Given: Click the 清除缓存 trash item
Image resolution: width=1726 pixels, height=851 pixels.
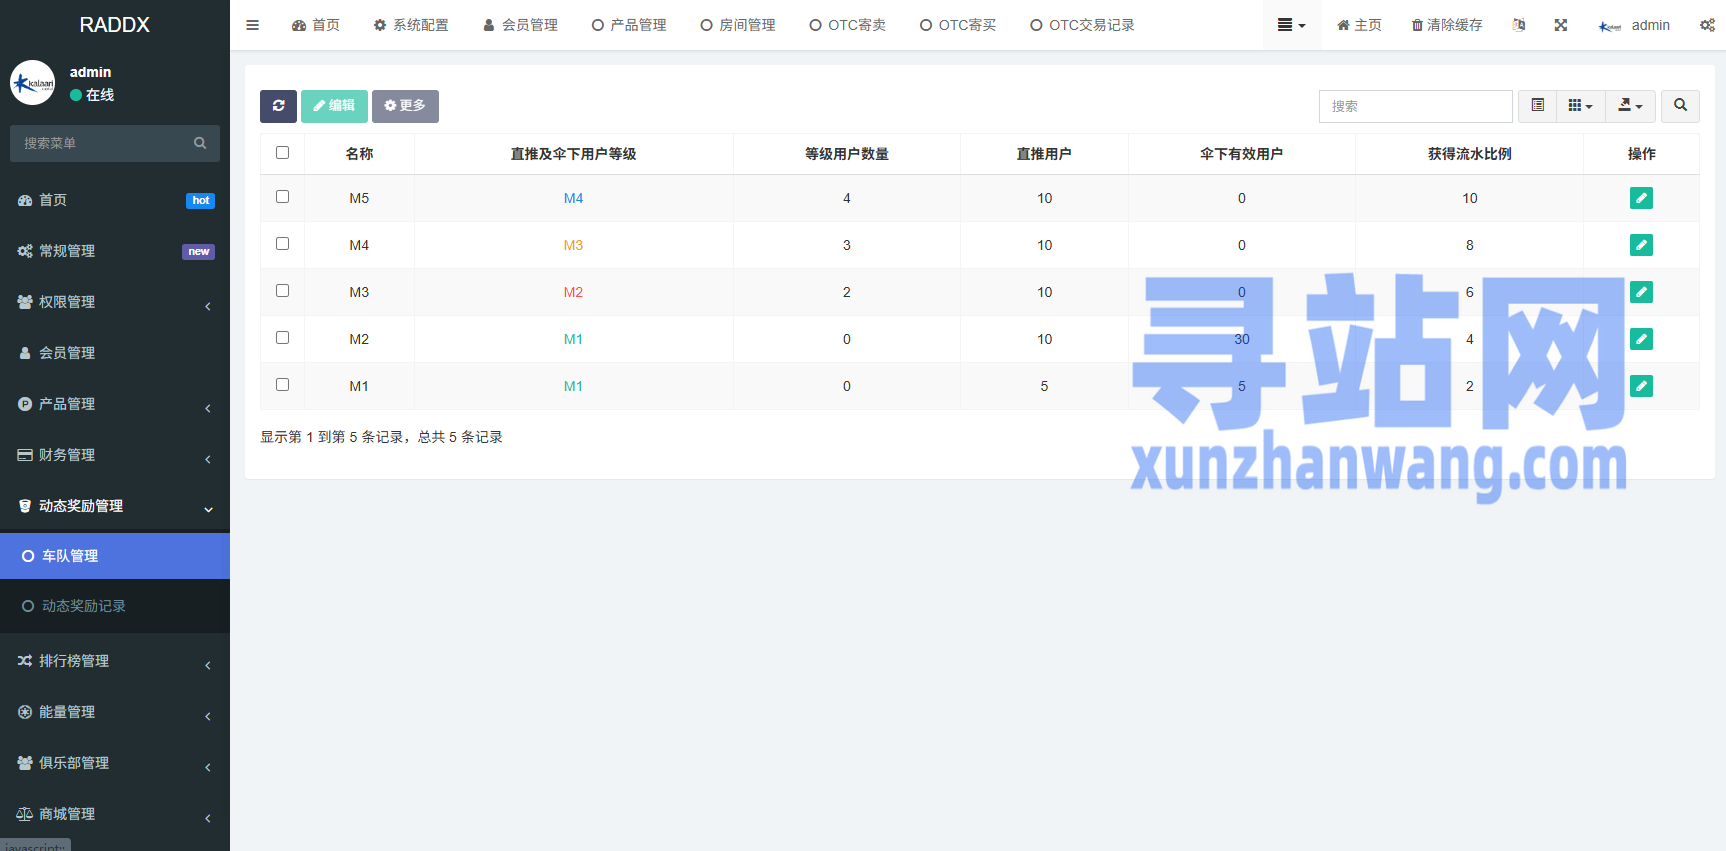Looking at the screenshot, I should tap(1447, 25).
